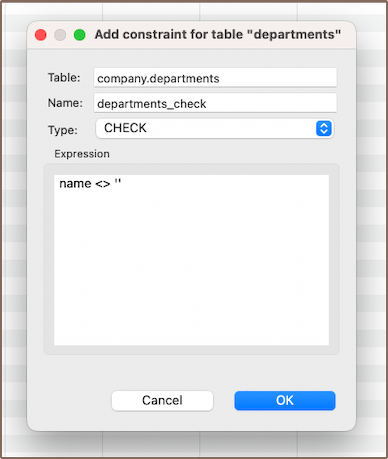The width and height of the screenshot is (388, 459).
Task: Click the Expression section heading
Action: click(82, 154)
